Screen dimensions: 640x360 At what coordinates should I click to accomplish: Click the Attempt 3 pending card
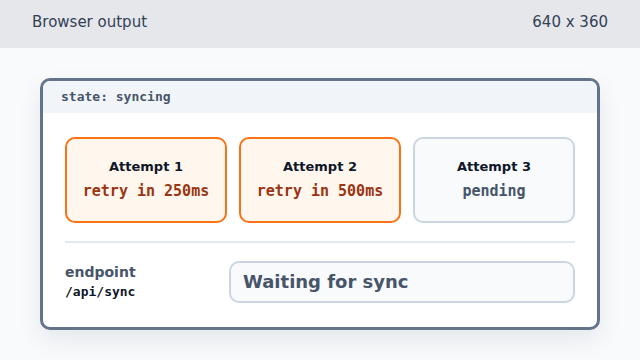click(494, 180)
